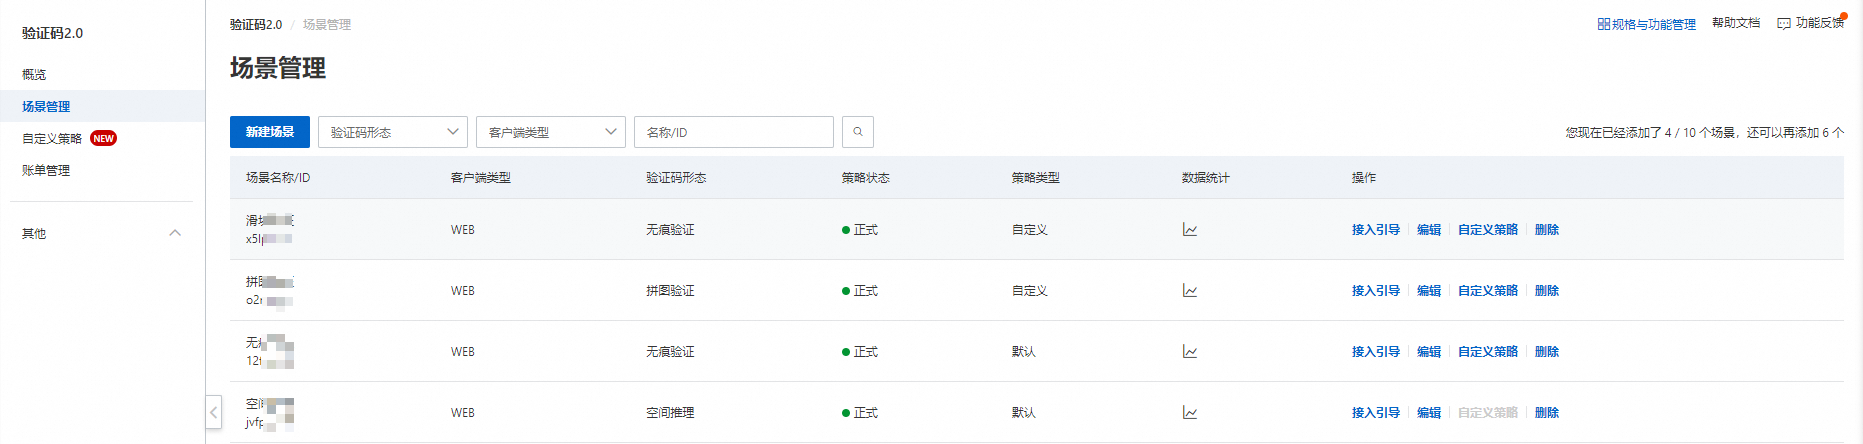Collapse the 其他 section in sidebar
This screenshot has width=1863, height=444.
[175, 233]
